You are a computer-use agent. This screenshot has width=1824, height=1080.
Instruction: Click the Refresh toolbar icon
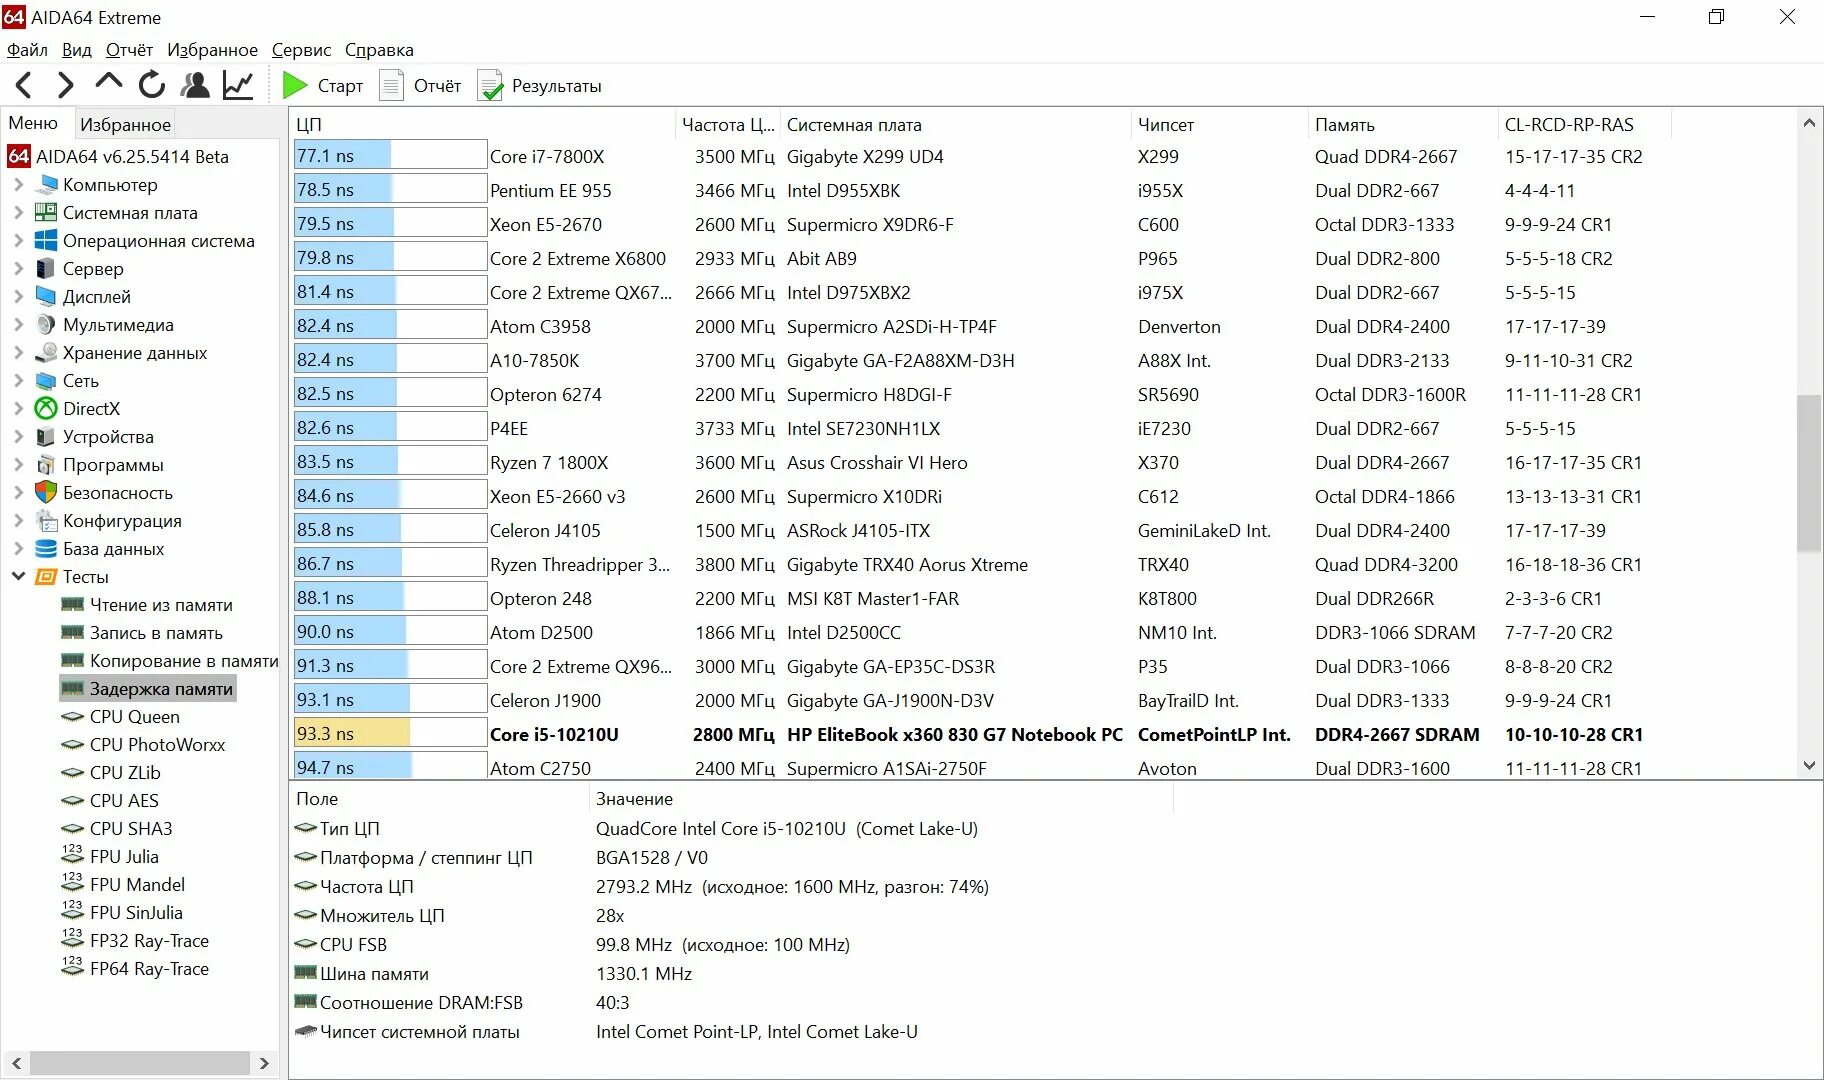click(151, 85)
